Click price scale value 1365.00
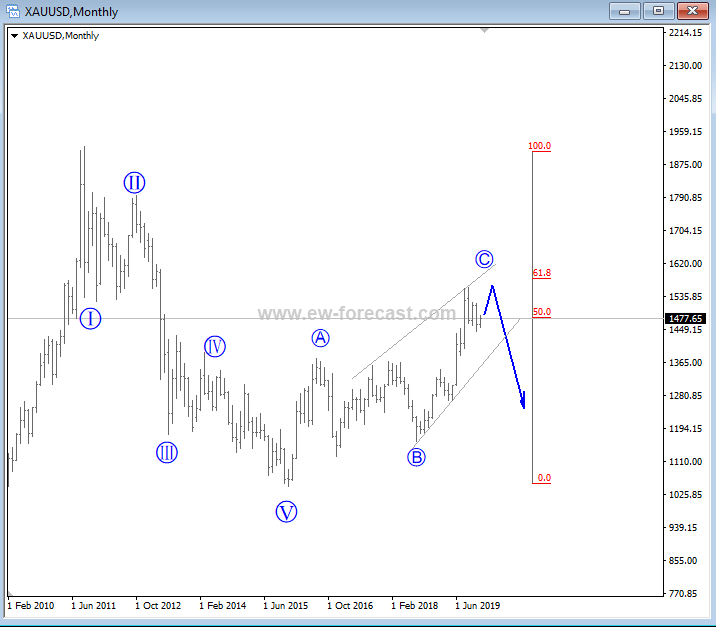Screen dimensions: 716x627 point(685,363)
